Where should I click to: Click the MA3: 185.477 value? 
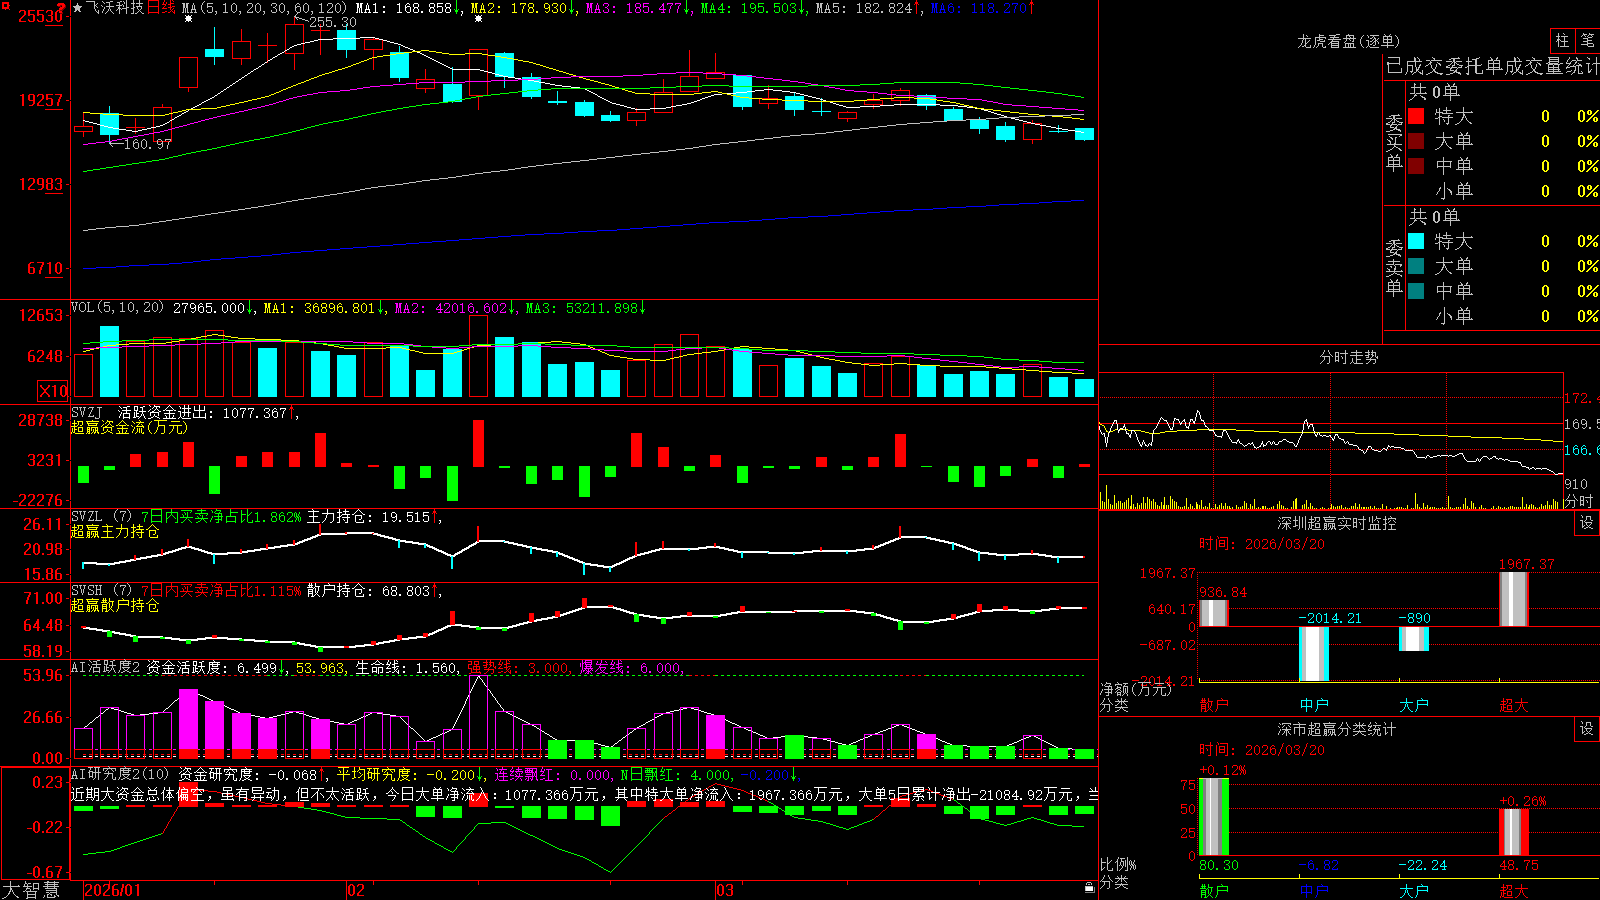point(634,8)
